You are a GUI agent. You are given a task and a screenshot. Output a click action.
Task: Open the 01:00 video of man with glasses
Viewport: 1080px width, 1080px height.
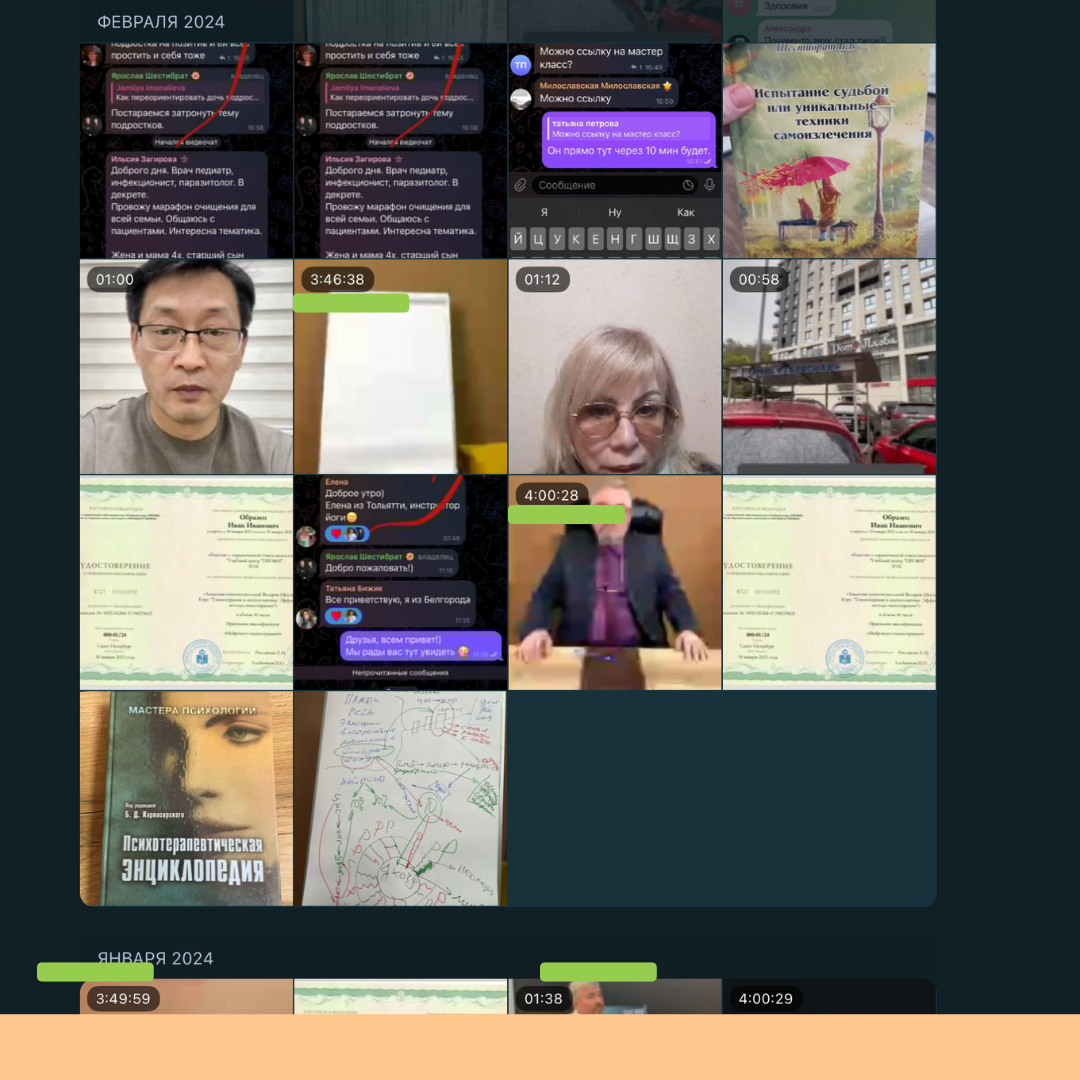[186, 366]
